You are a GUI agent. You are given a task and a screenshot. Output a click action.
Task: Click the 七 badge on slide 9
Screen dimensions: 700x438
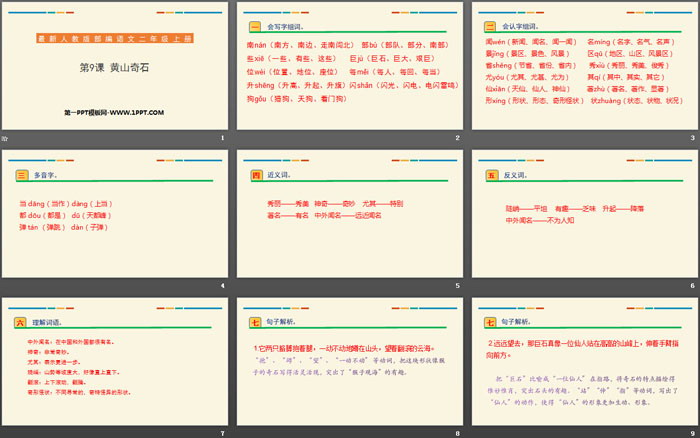coord(490,322)
